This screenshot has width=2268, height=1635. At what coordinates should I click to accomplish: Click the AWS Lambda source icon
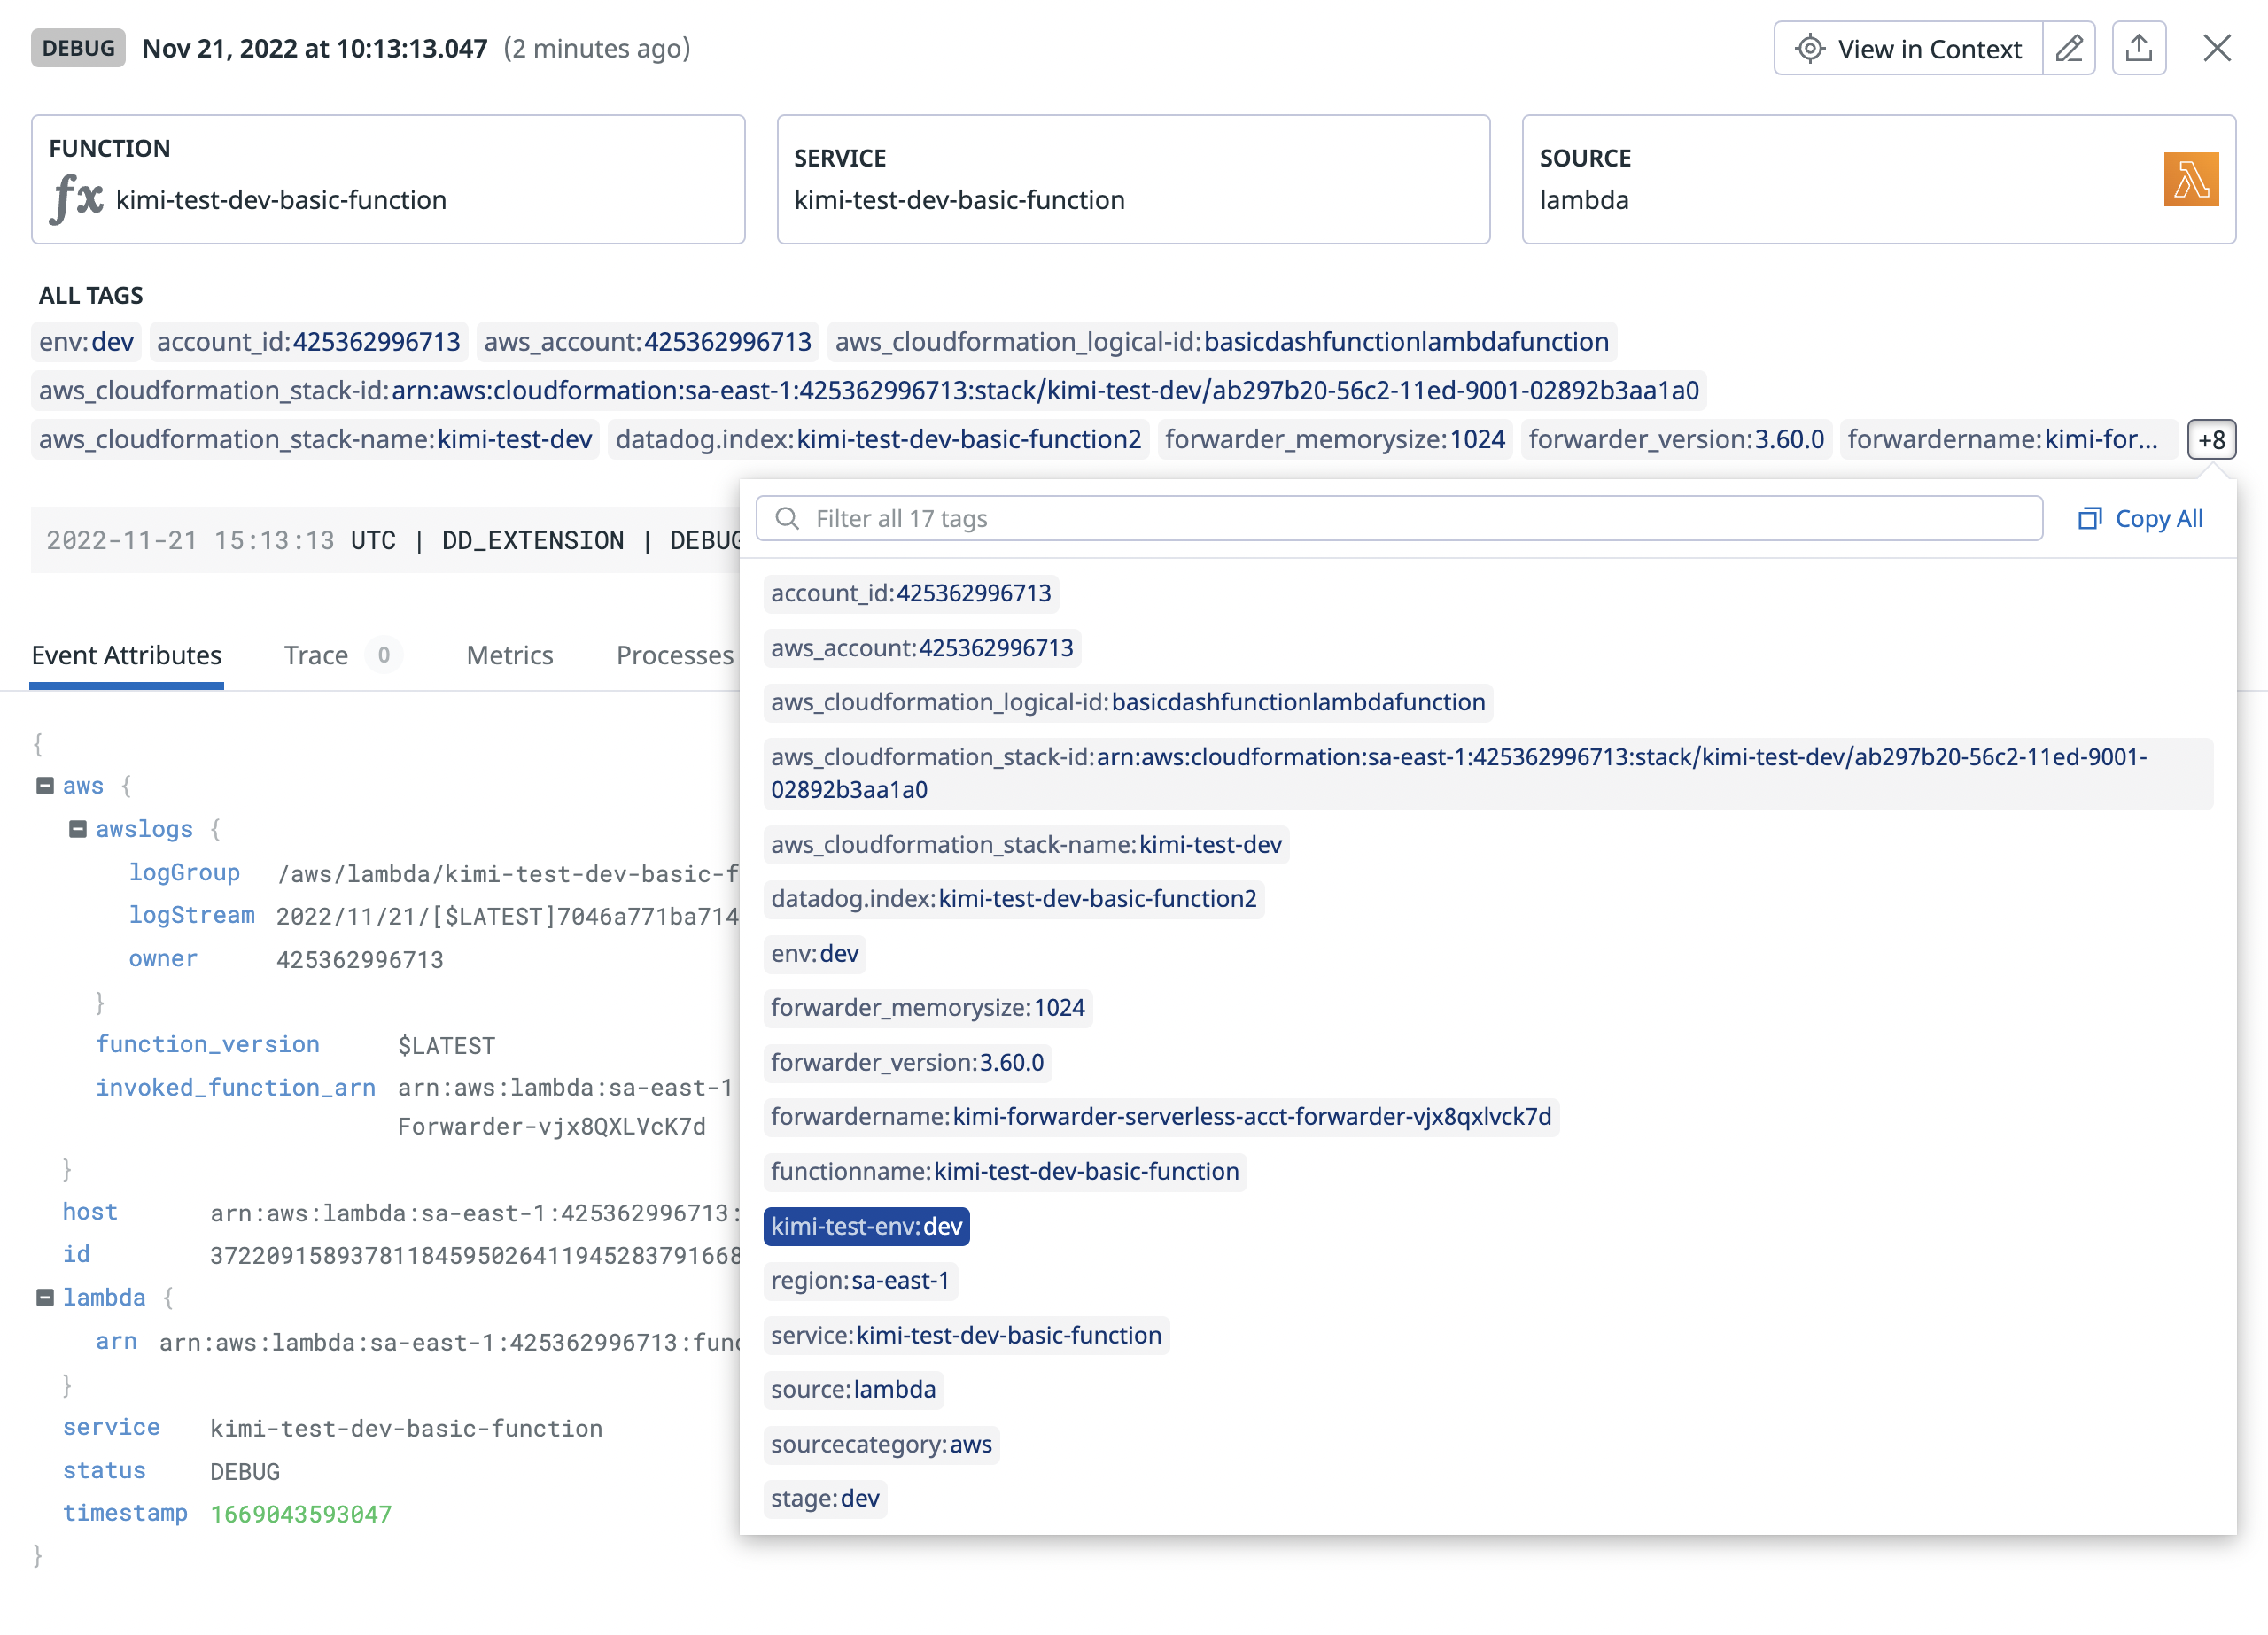pos(2190,180)
